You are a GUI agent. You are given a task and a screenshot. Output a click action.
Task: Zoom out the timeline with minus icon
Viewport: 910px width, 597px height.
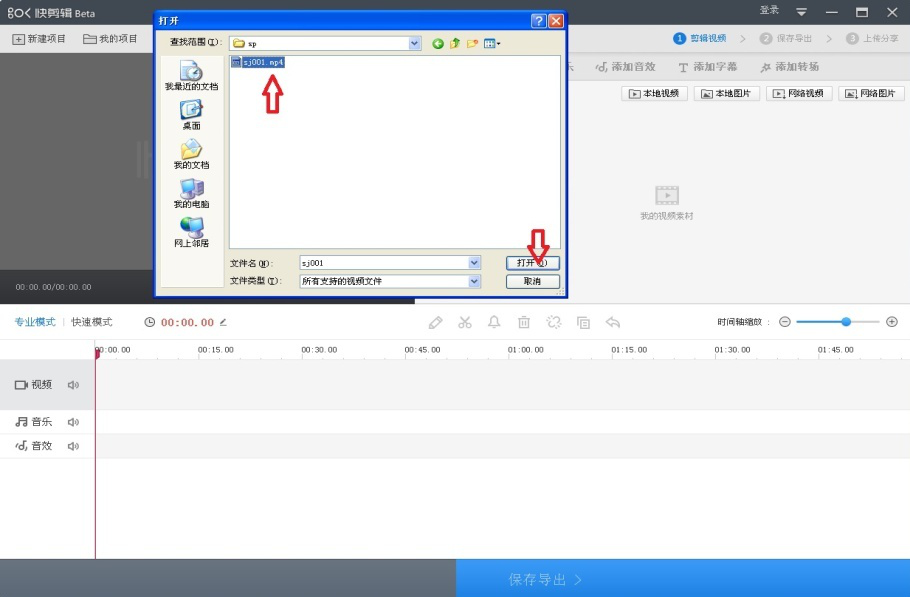(785, 322)
